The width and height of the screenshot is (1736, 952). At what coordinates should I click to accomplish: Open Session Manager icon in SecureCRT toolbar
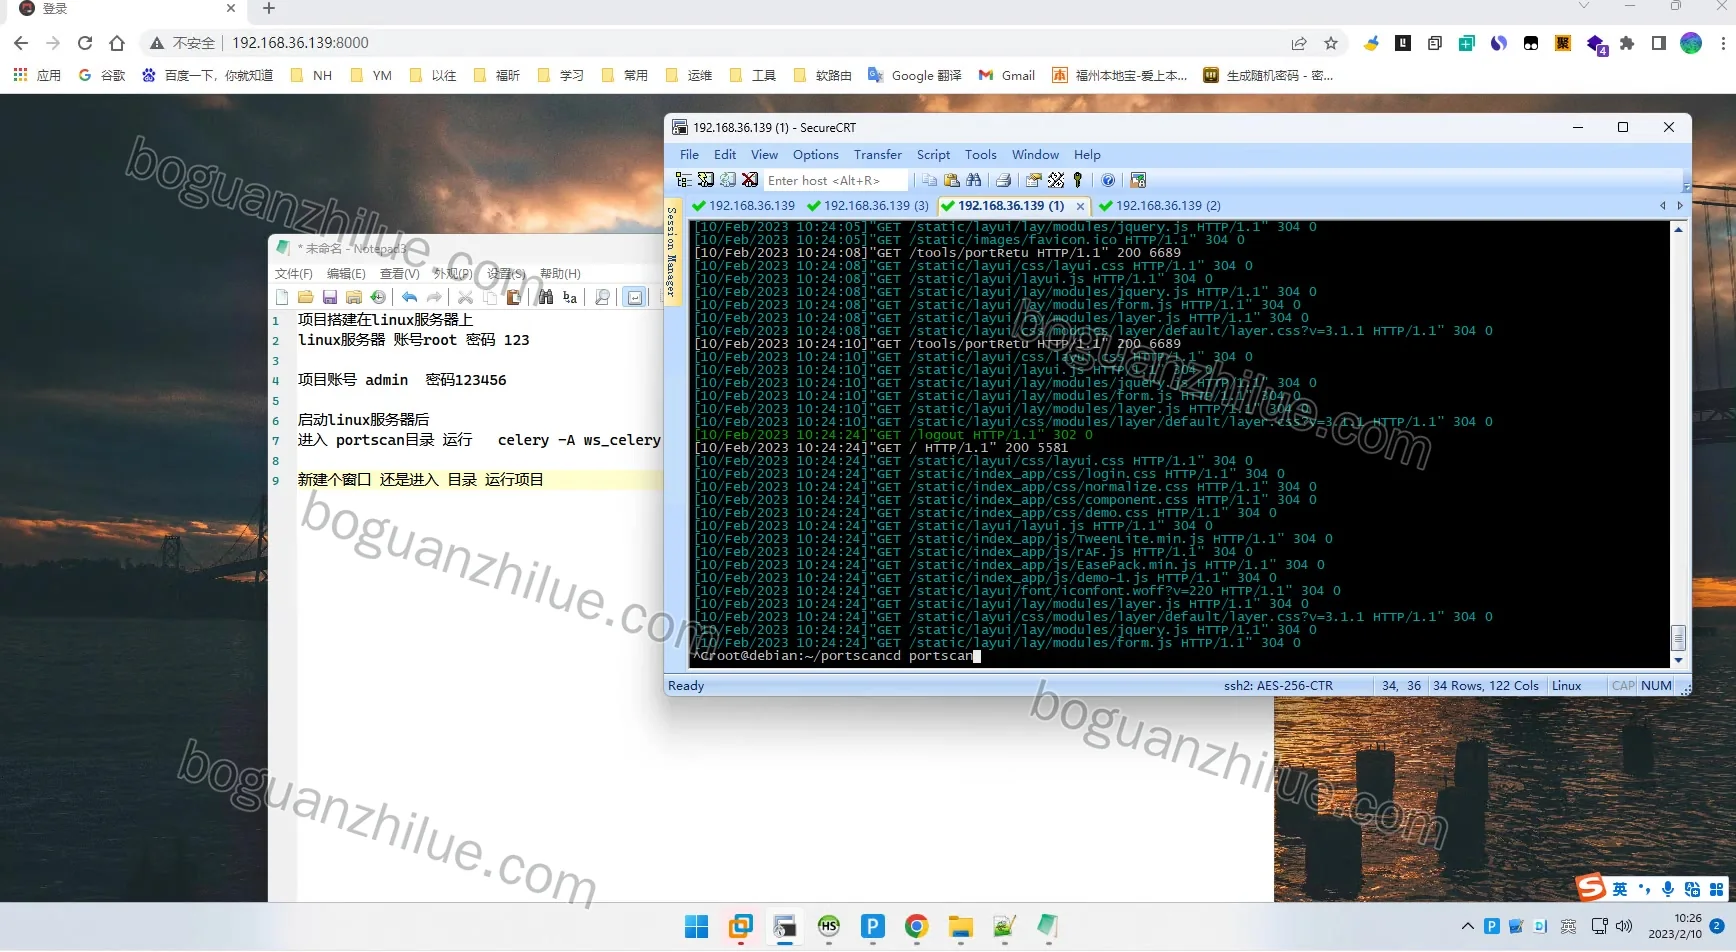[684, 180]
